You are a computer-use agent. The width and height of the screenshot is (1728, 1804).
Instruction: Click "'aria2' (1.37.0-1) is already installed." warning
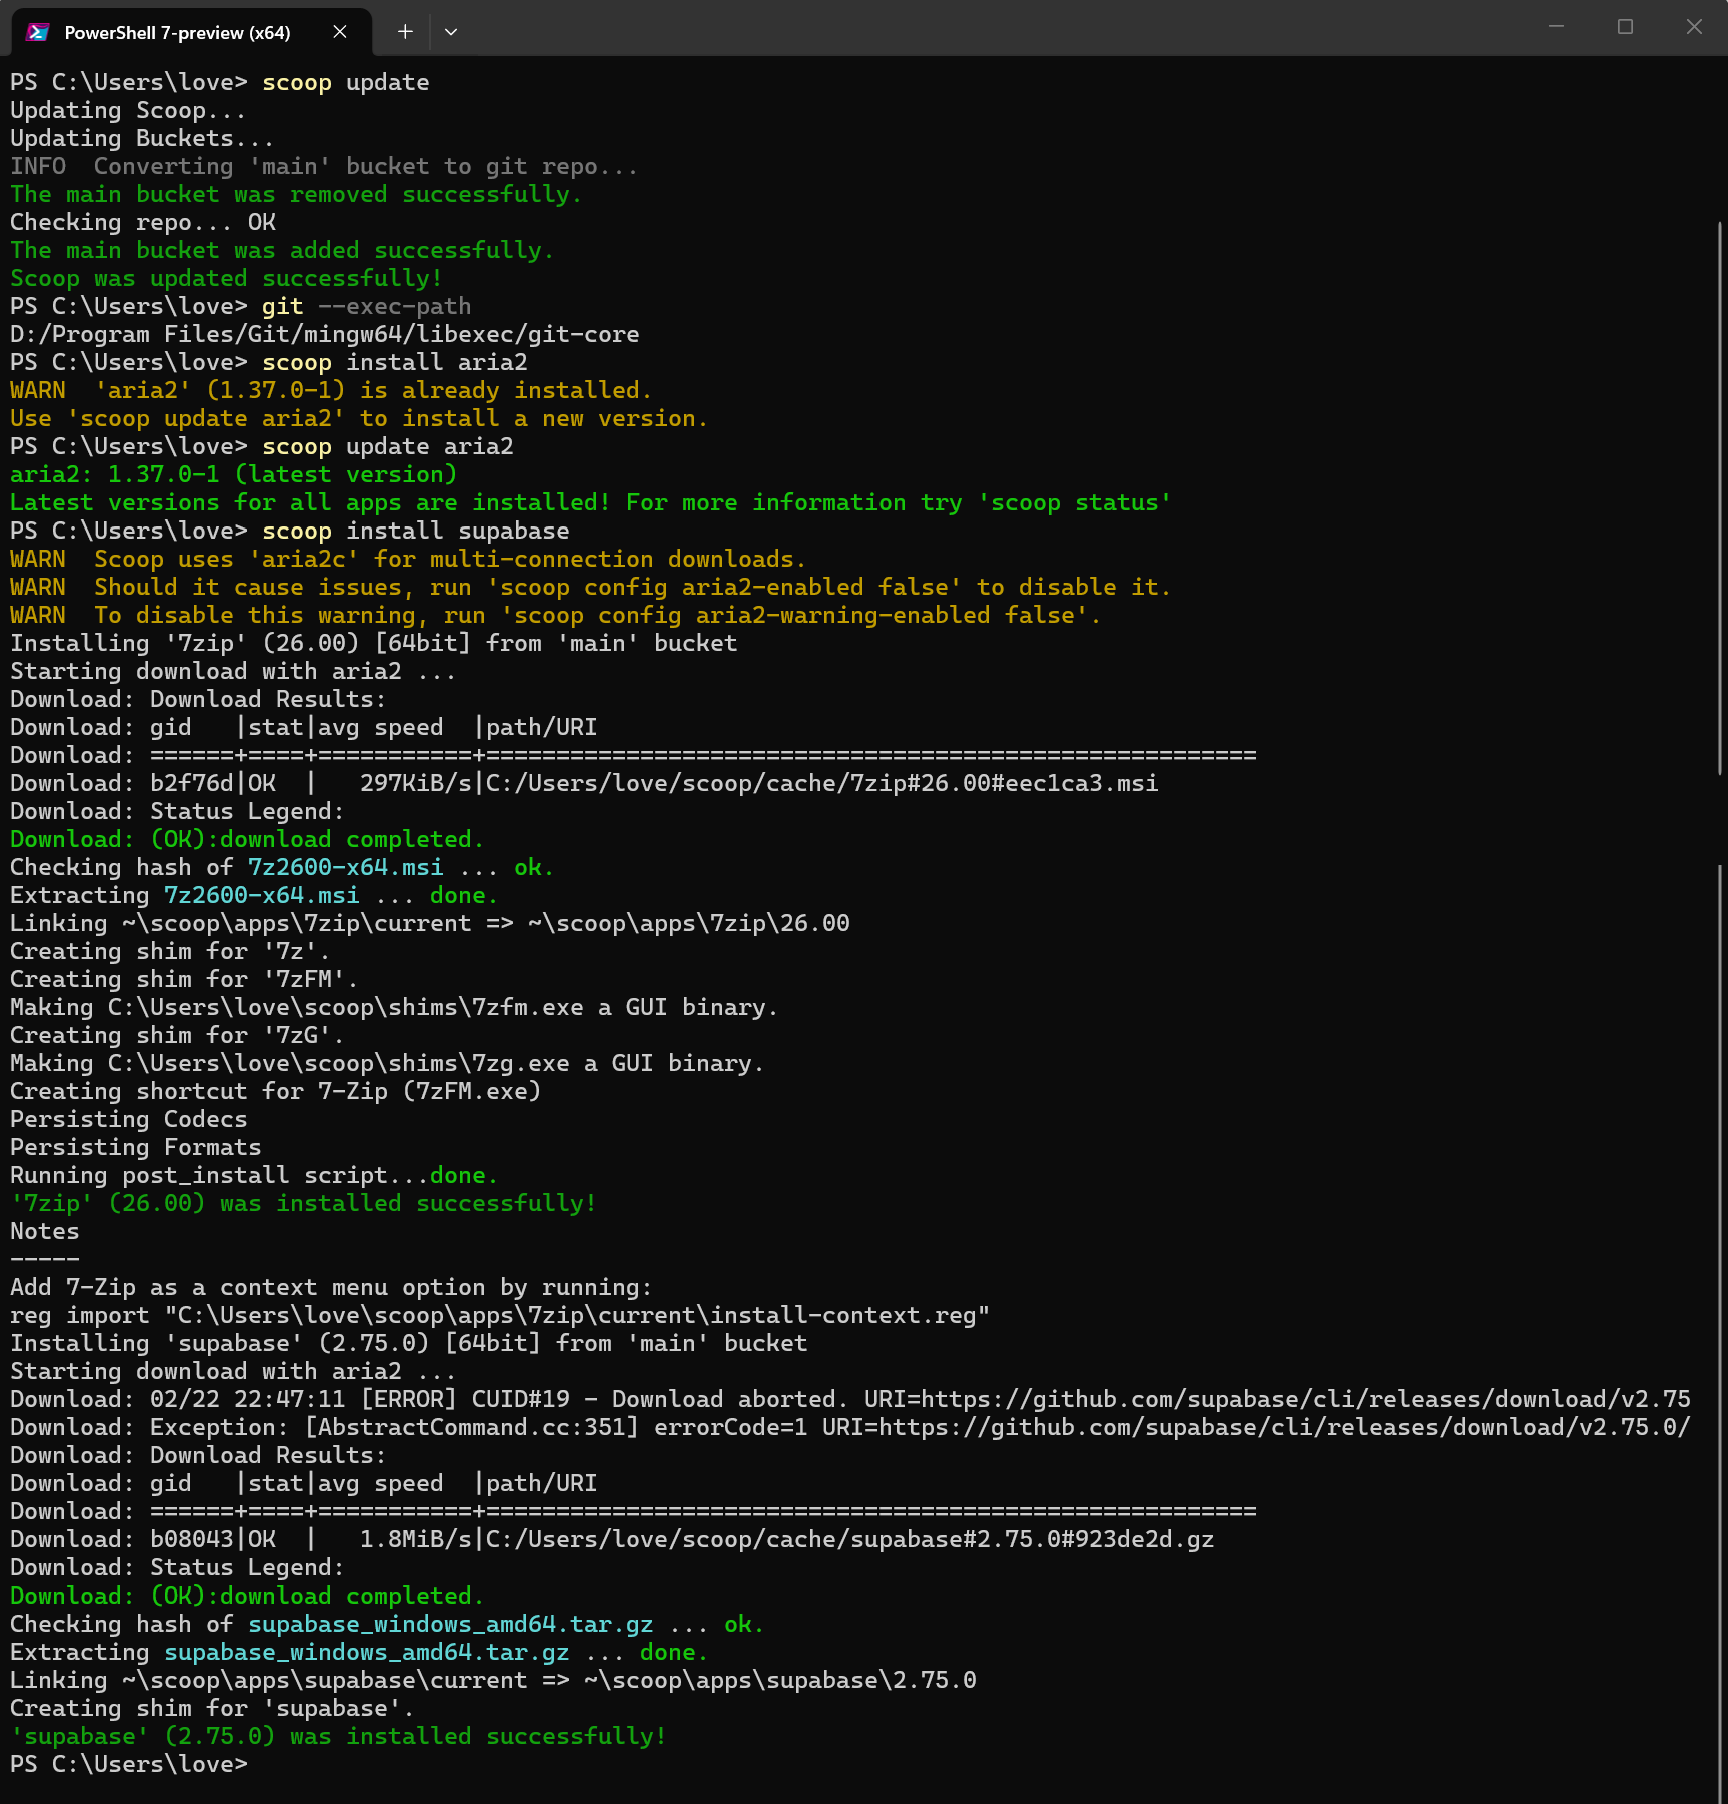[x=373, y=391]
